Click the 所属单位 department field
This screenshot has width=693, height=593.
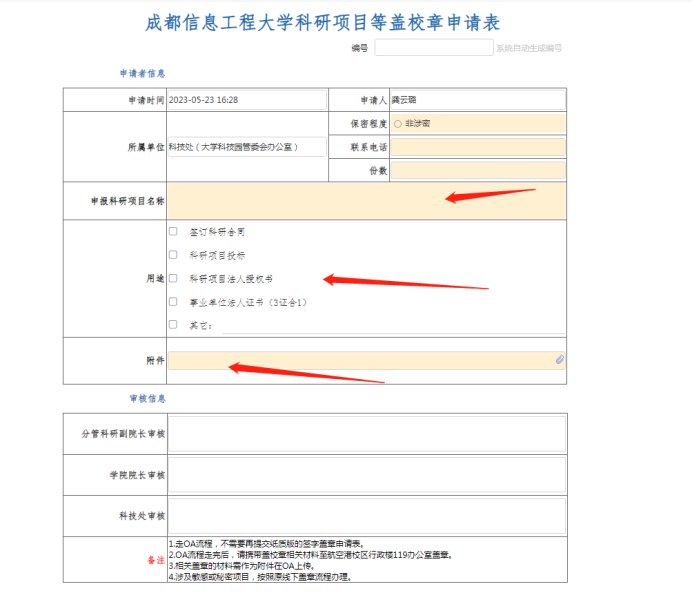[246, 147]
